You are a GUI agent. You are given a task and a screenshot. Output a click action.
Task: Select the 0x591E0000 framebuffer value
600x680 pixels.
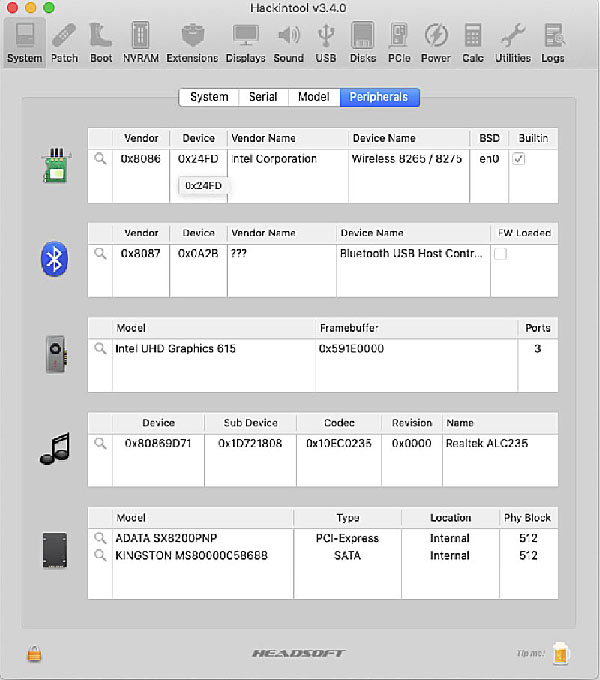pos(351,348)
